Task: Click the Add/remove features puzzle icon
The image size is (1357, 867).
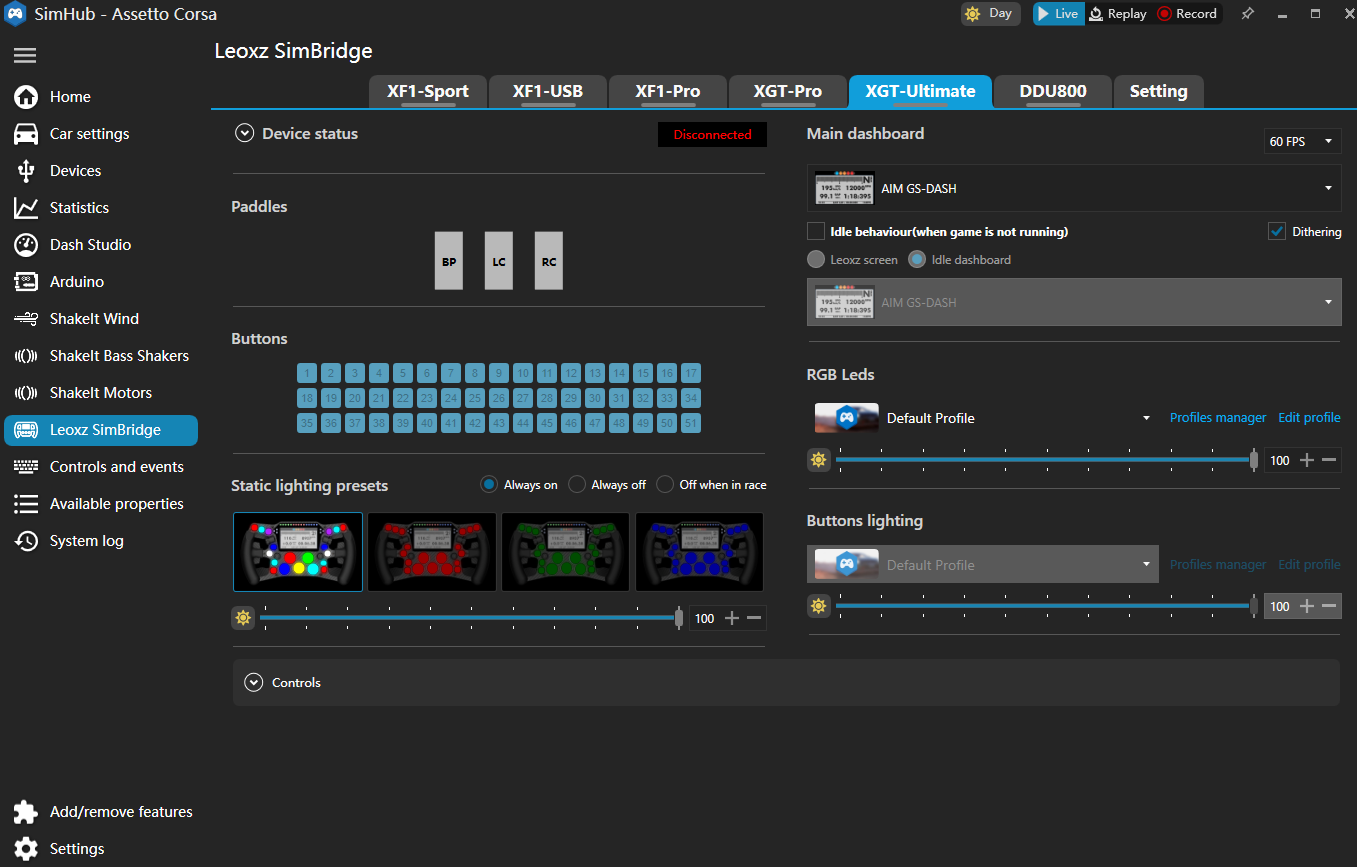Action: coord(26,812)
